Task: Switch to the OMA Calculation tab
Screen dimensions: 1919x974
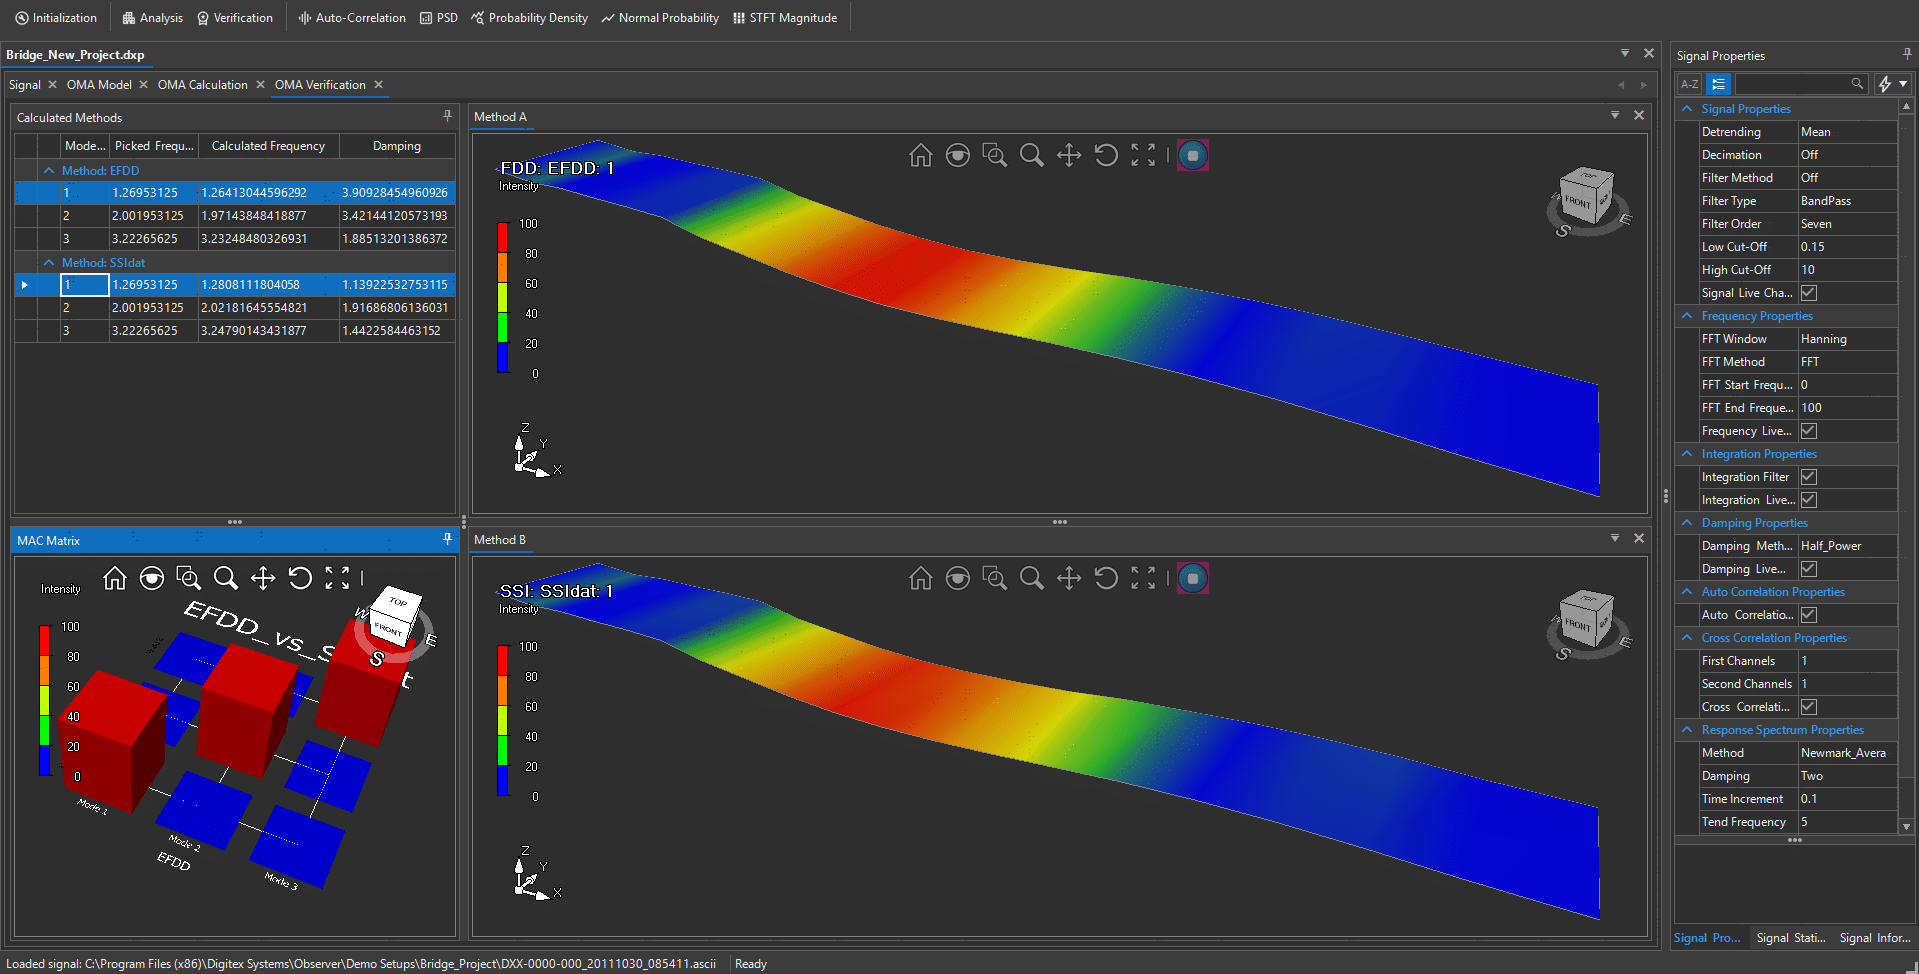Action: 202,85
